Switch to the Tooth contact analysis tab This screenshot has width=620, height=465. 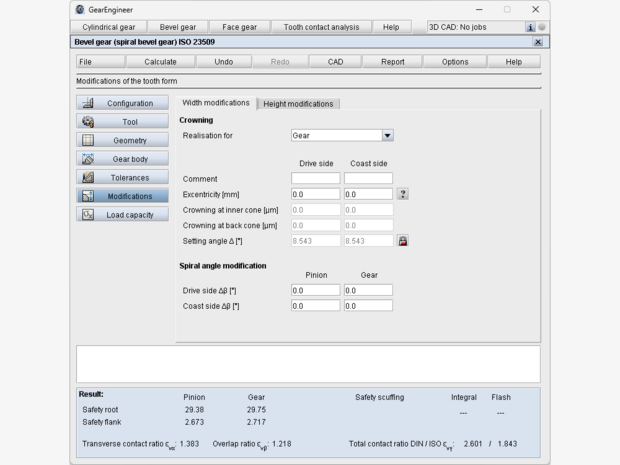321,27
